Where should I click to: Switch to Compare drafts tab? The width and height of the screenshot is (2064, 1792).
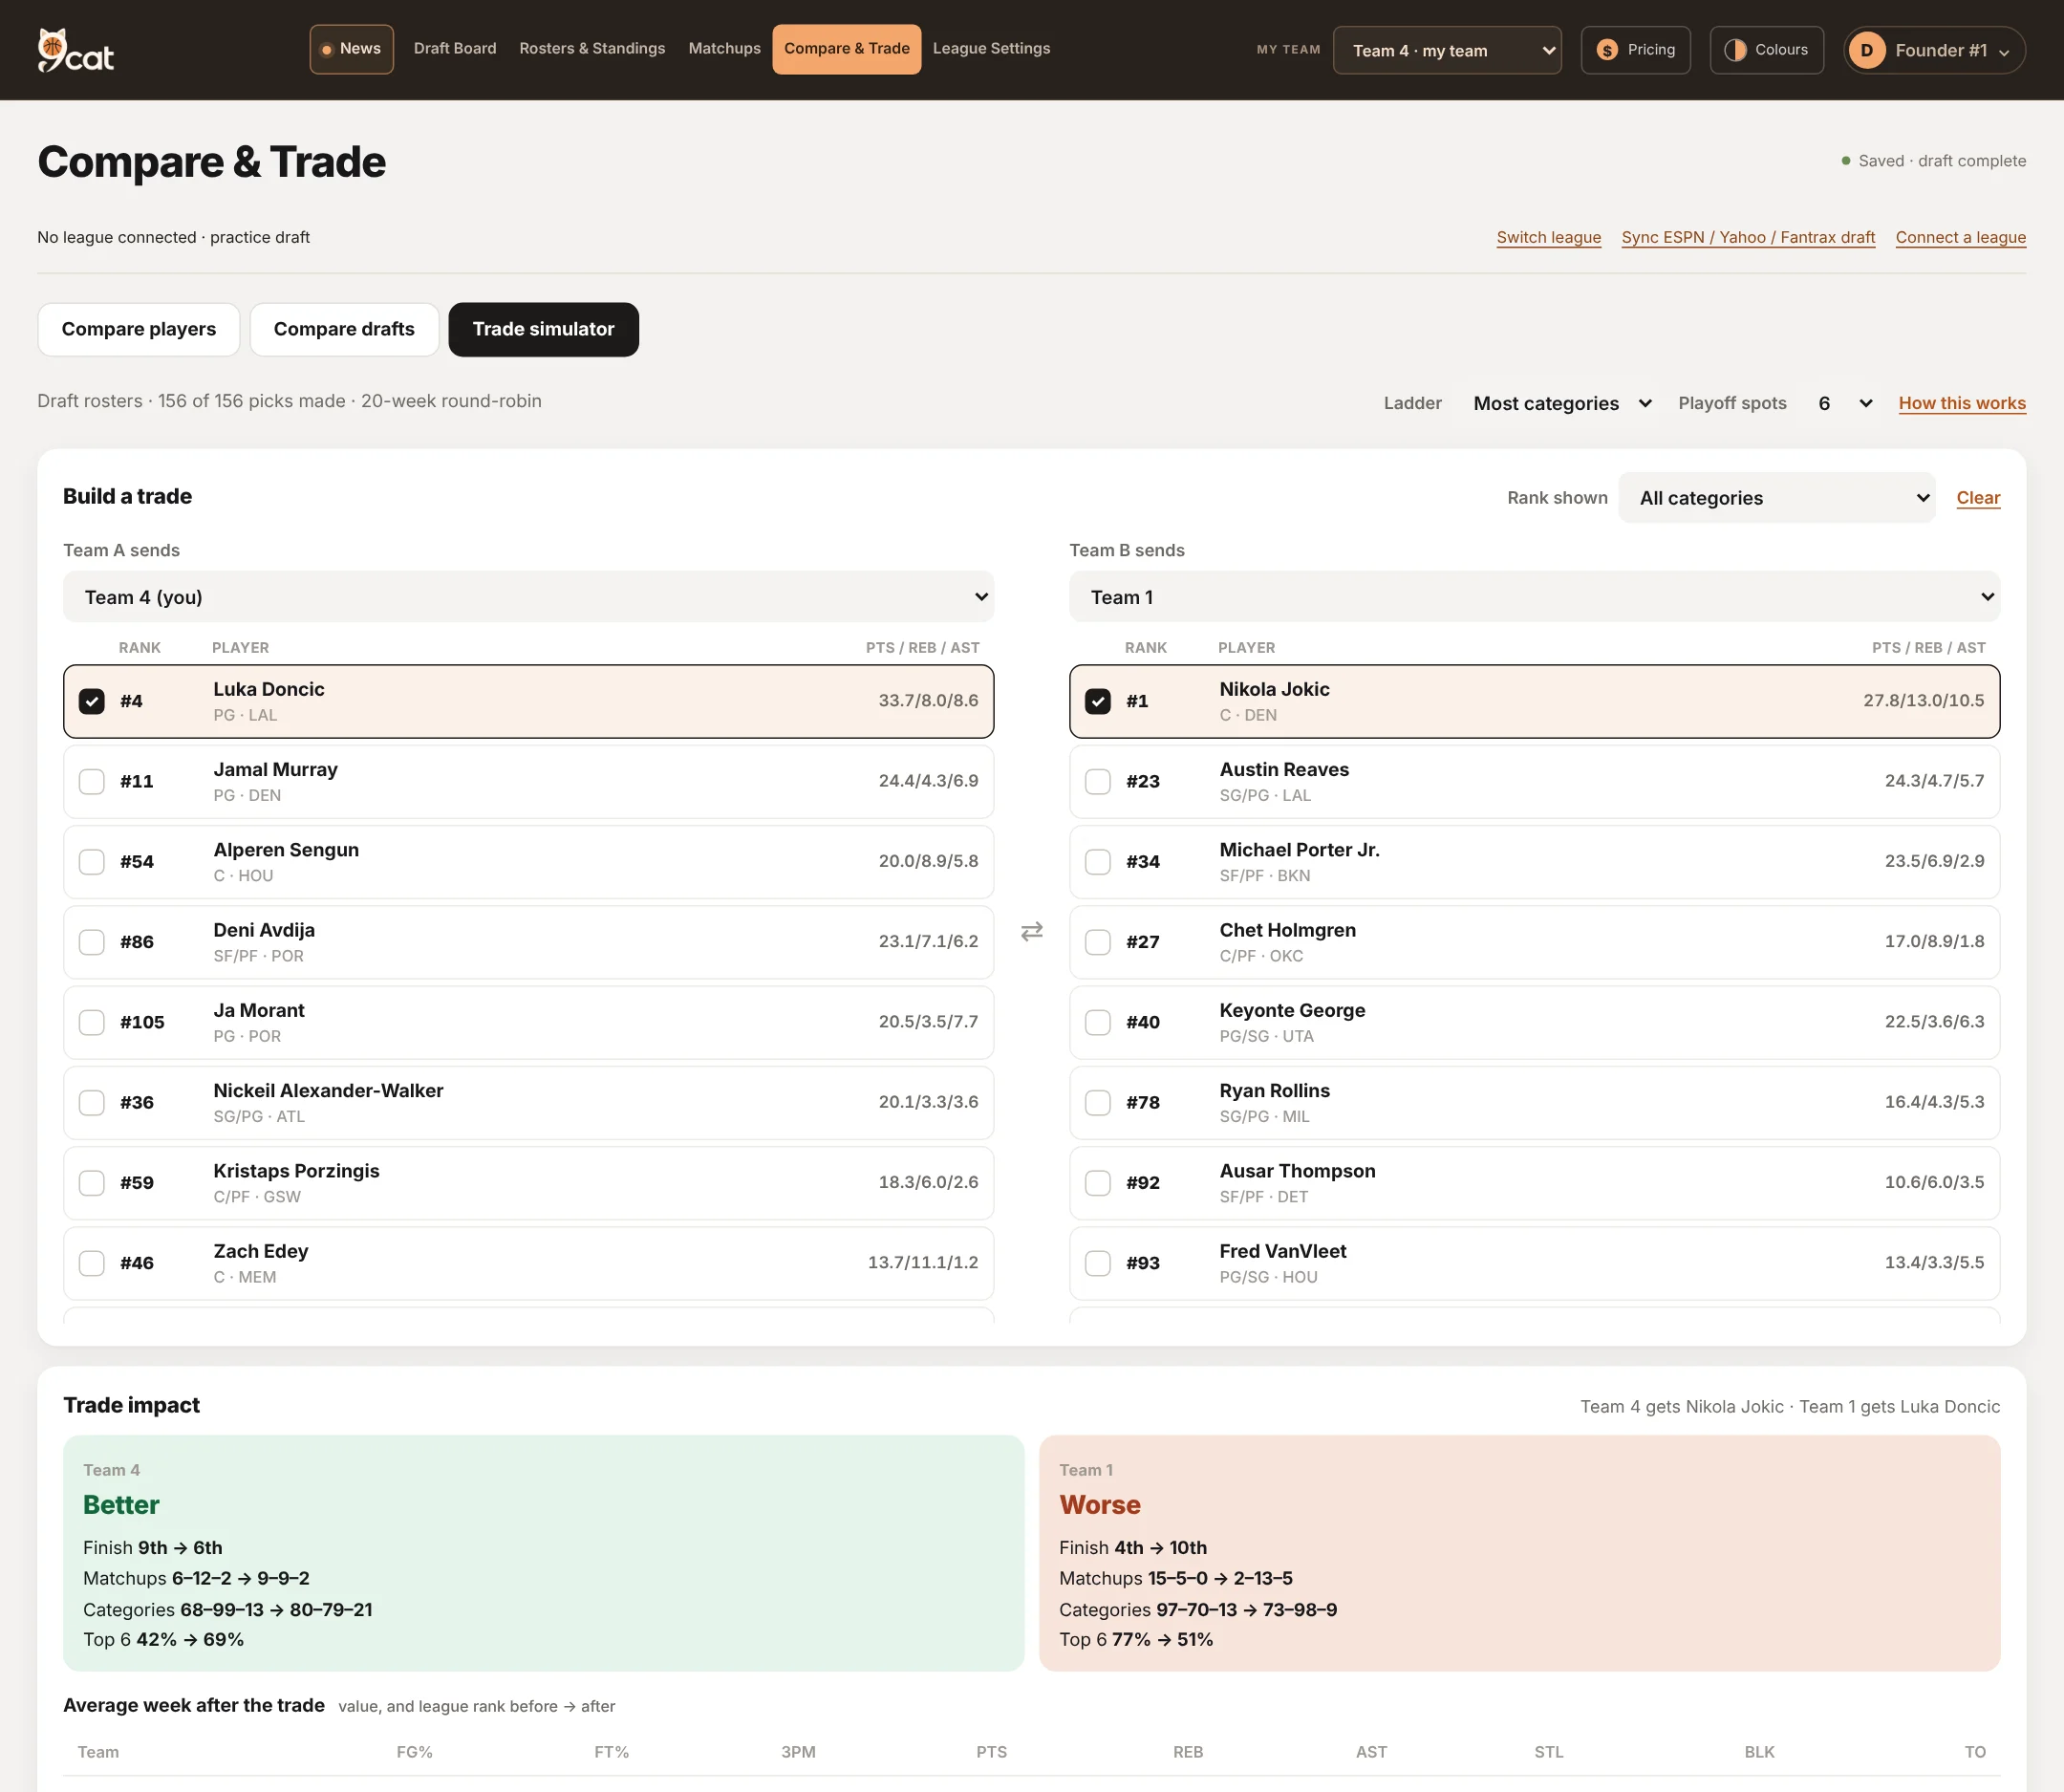344,329
